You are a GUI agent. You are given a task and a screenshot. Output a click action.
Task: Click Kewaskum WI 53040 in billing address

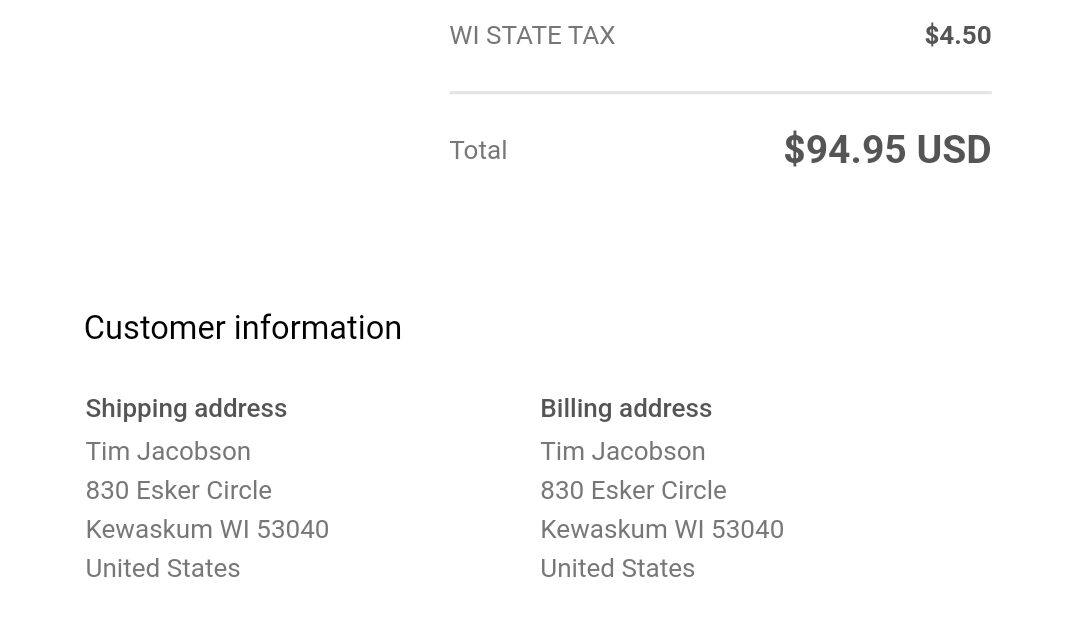pos(662,529)
